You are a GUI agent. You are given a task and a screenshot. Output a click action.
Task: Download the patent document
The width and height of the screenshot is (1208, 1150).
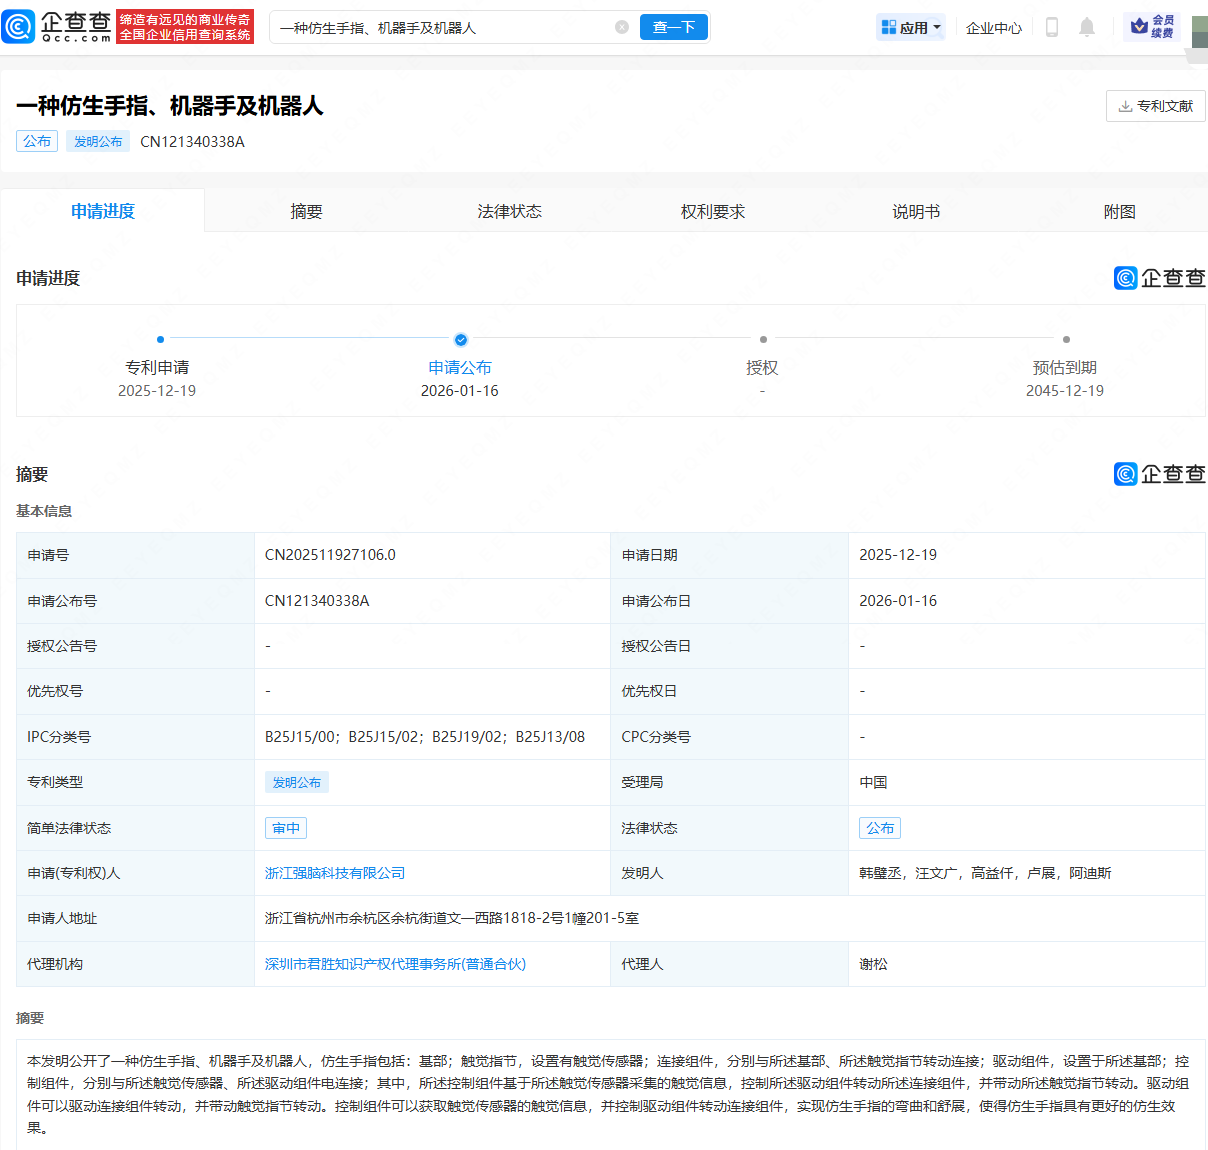pyautogui.click(x=1155, y=106)
